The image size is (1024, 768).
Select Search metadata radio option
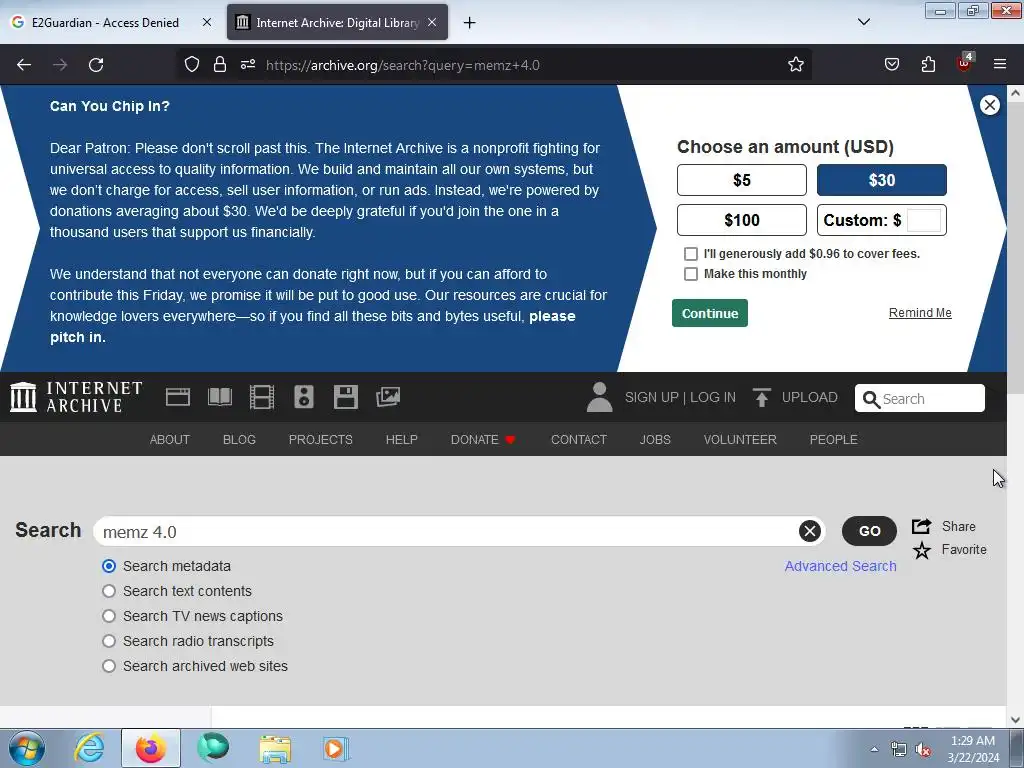coord(109,566)
